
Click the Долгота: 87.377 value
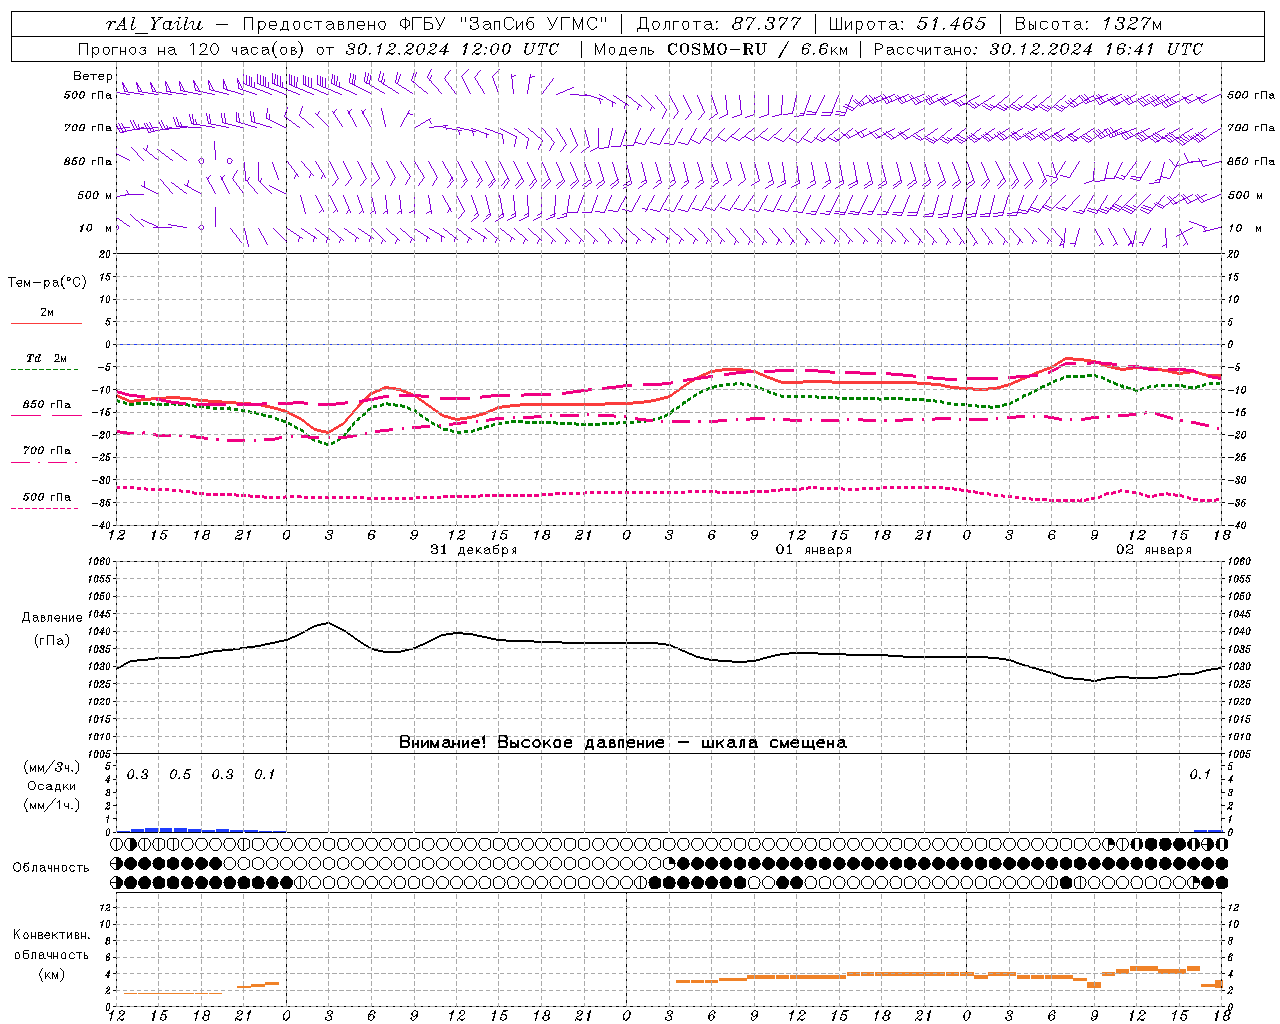pyautogui.click(x=718, y=24)
